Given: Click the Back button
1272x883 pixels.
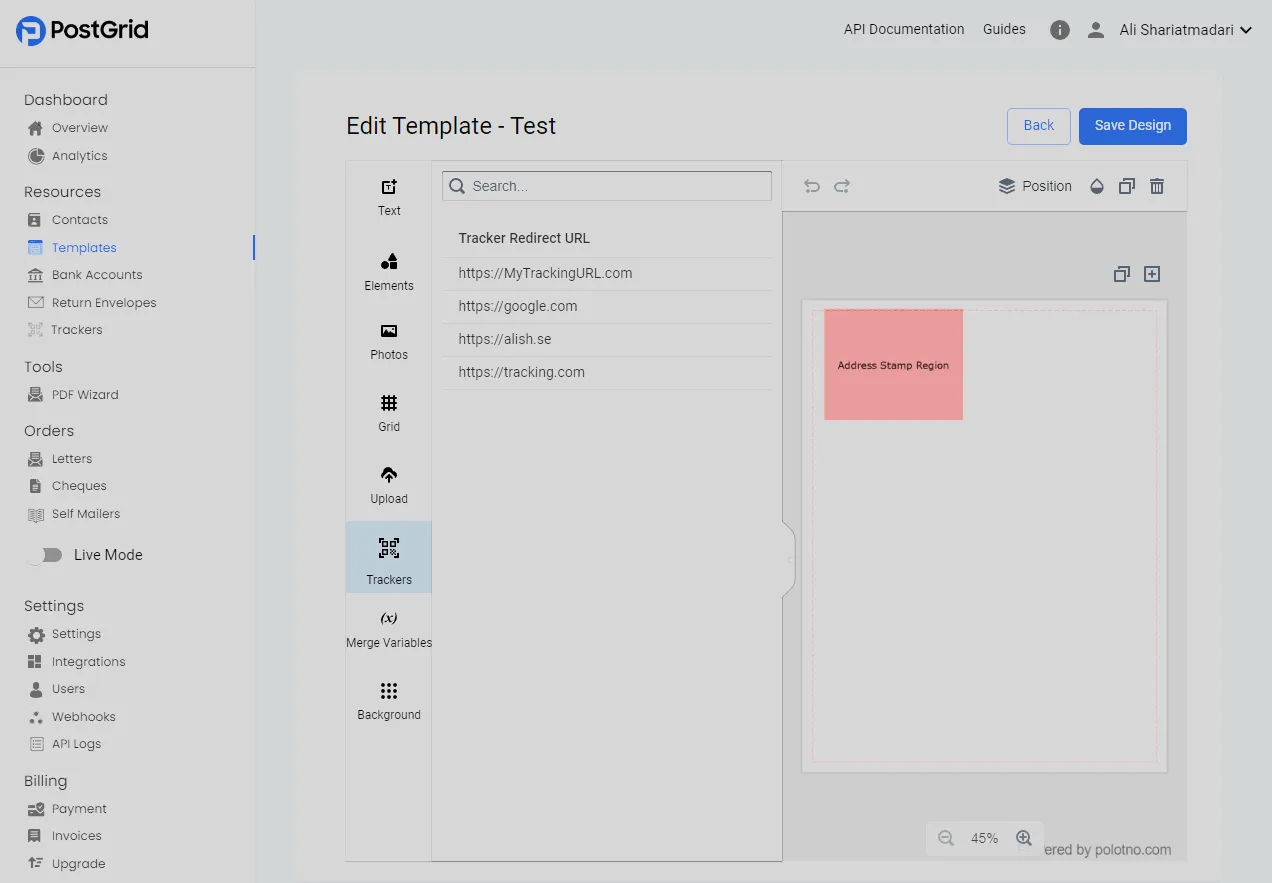Looking at the screenshot, I should [x=1038, y=126].
